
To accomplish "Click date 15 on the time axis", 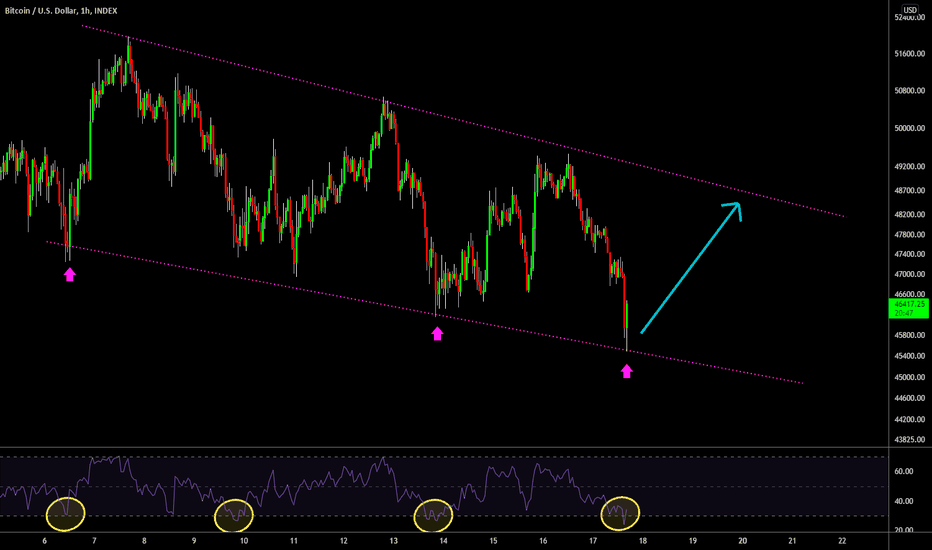I will 493,541.
